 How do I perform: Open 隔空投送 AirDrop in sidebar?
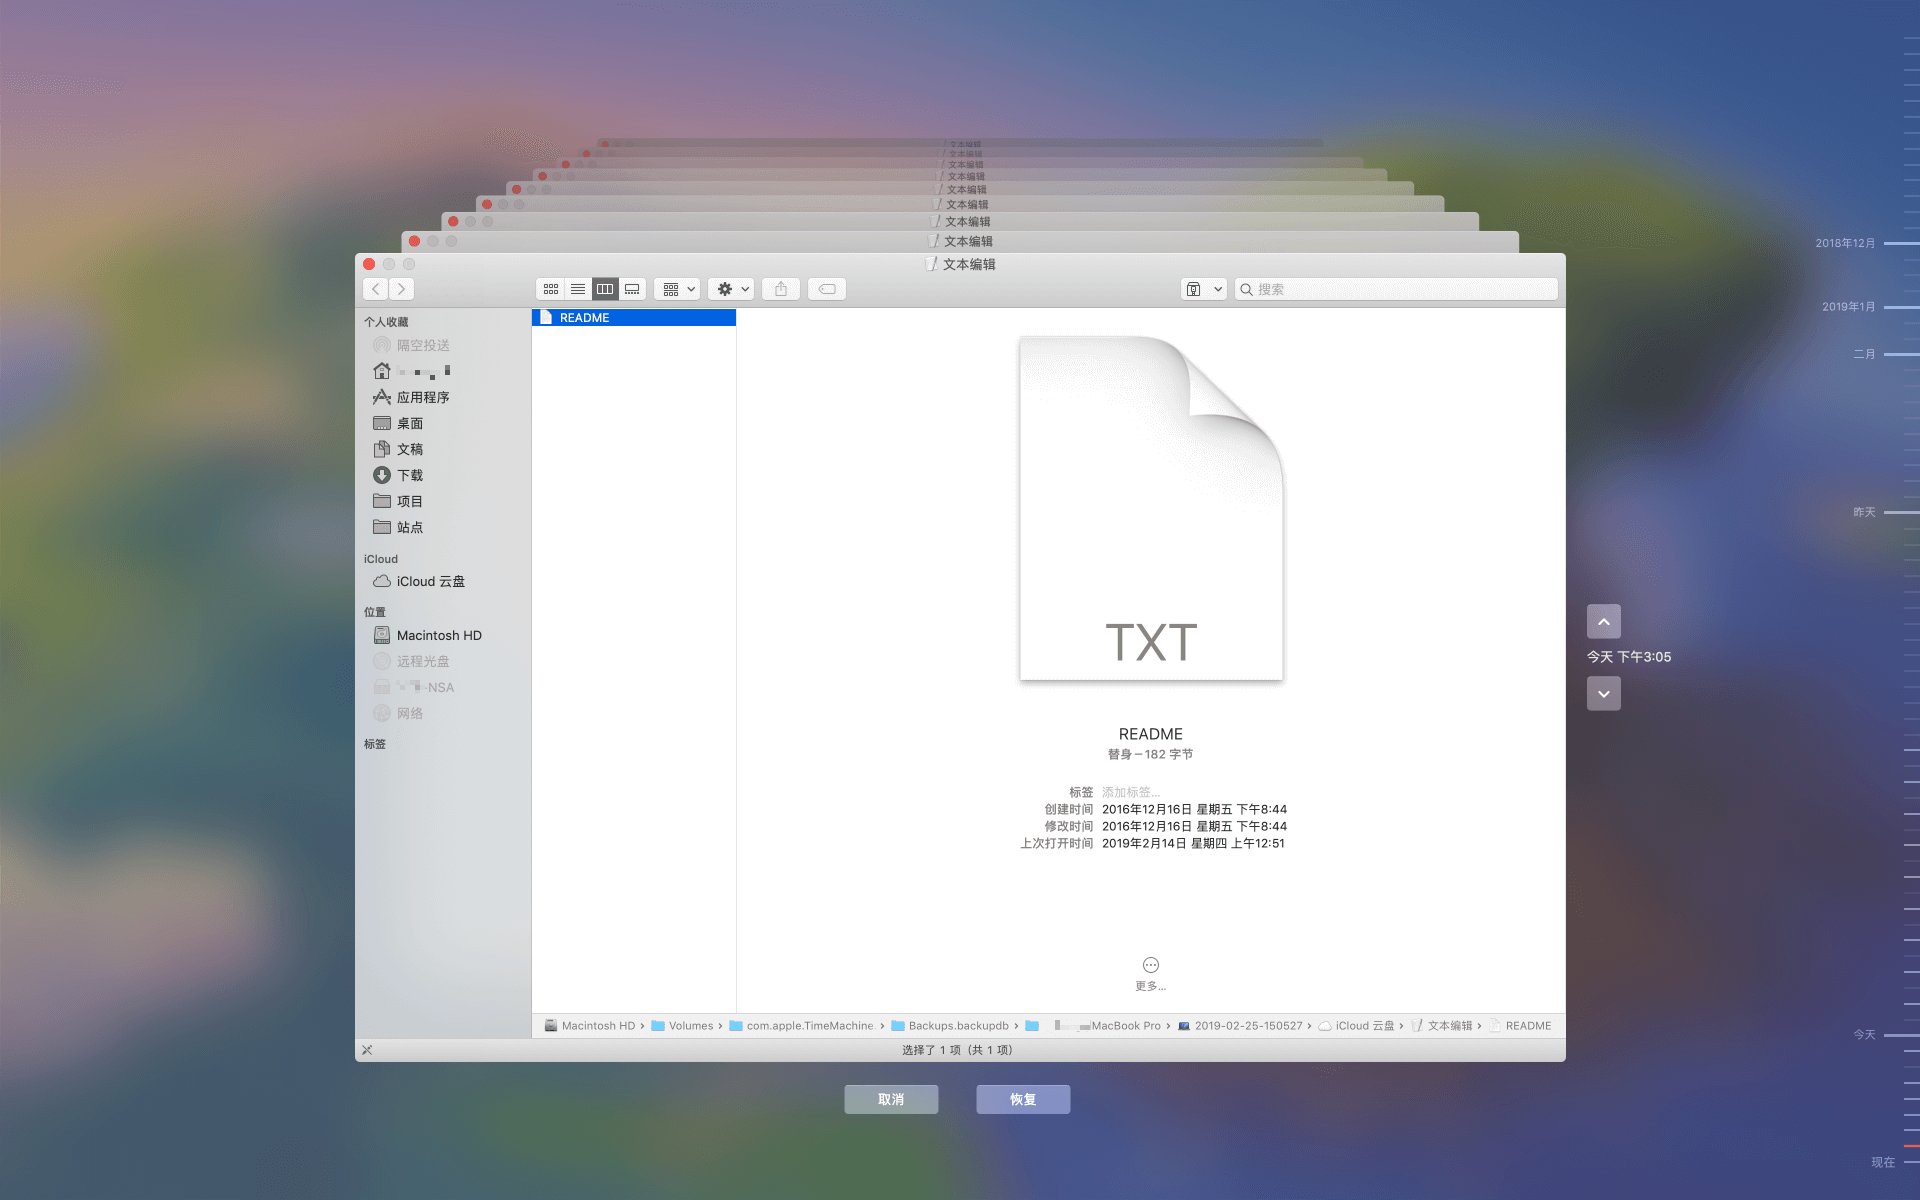(411, 345)
